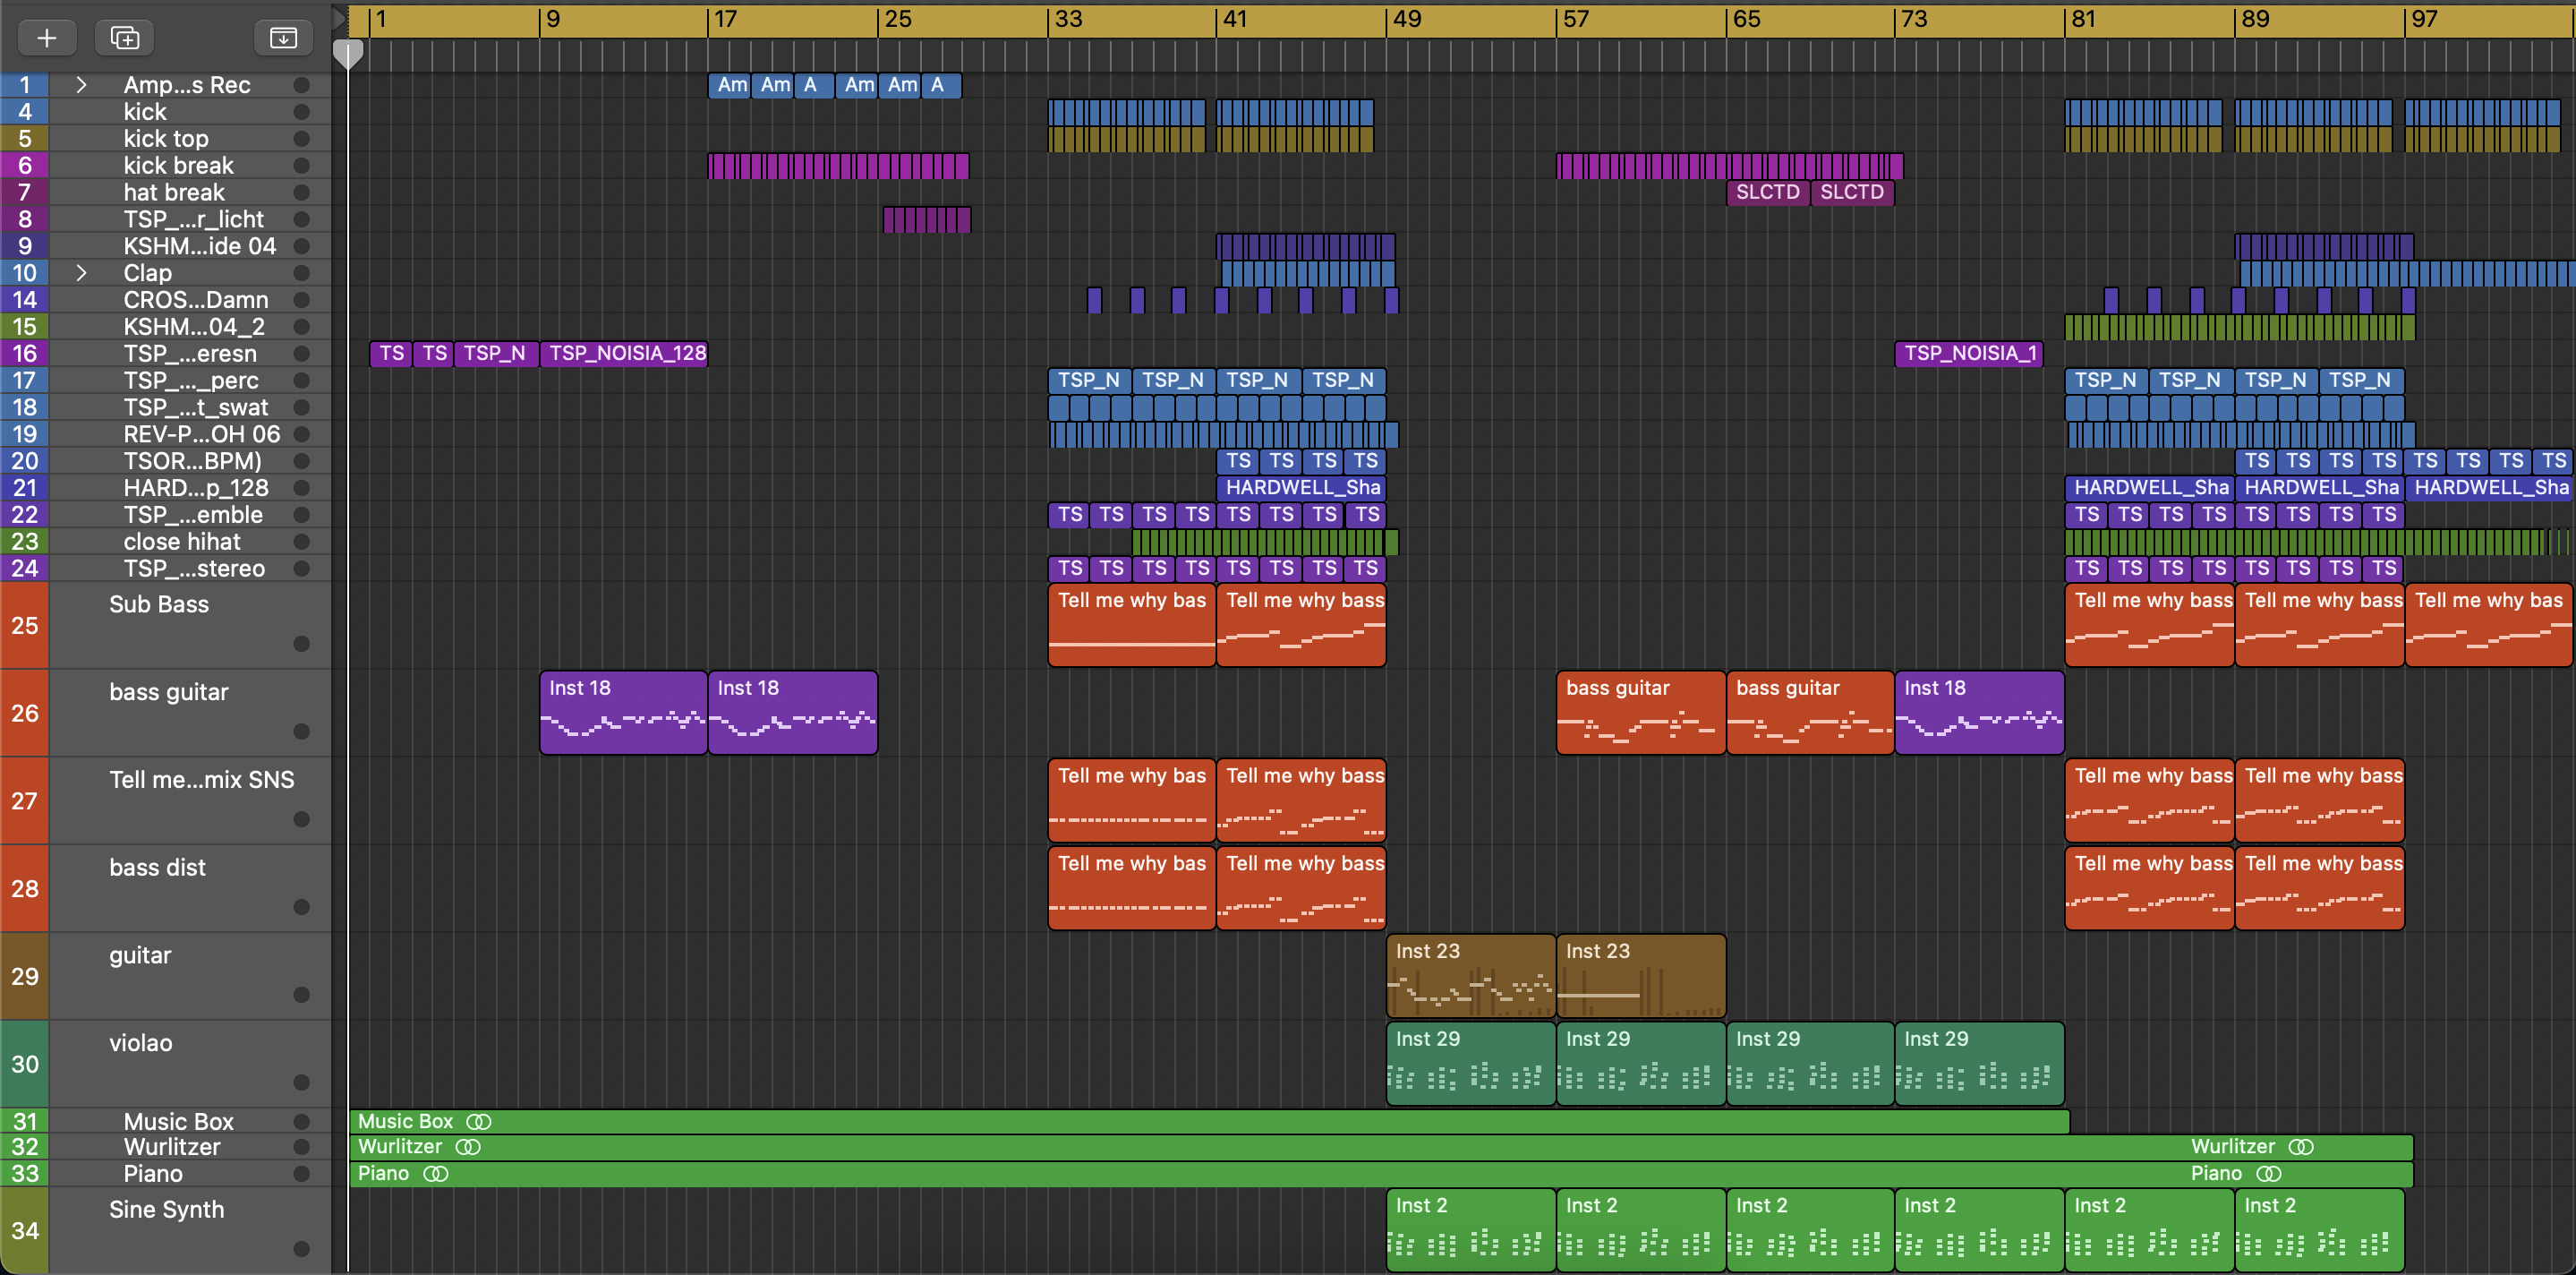Click the Global Tracks/import button above track list
The image size is (2576, 1275).
(283, 38)
